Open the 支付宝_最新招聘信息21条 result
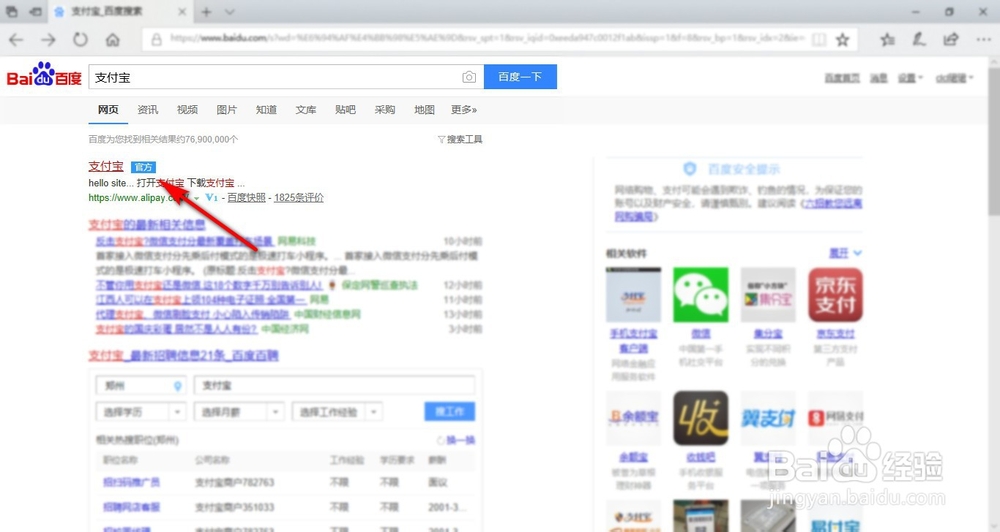The image size is (1000, 532). [x=183, y=355]
